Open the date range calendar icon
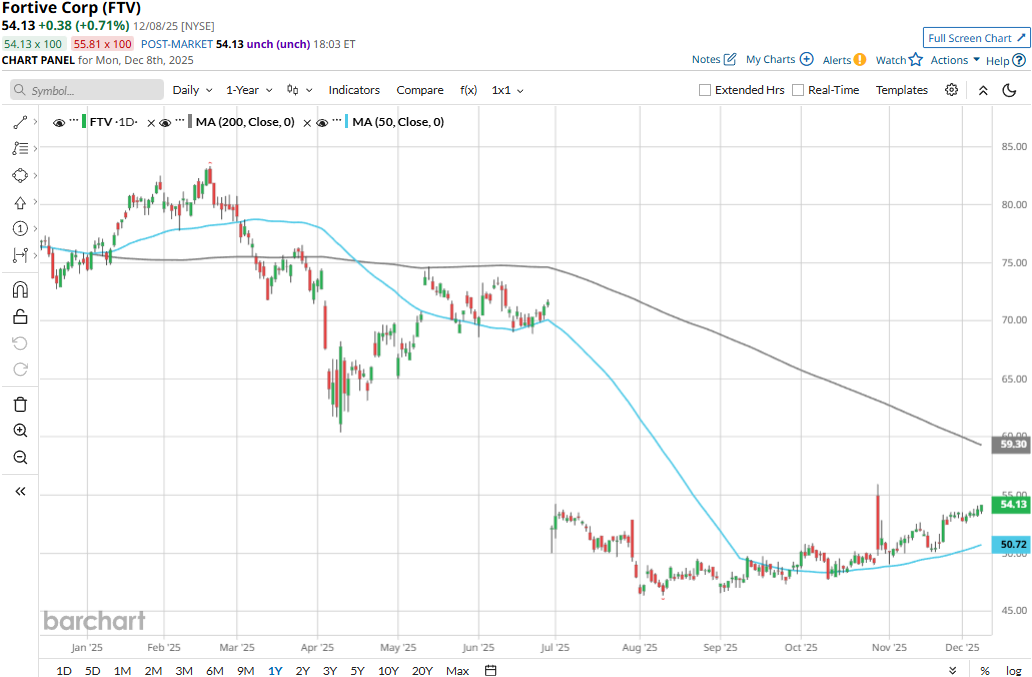The height and width of the screenshot is (677, 1032). (491, 670)
